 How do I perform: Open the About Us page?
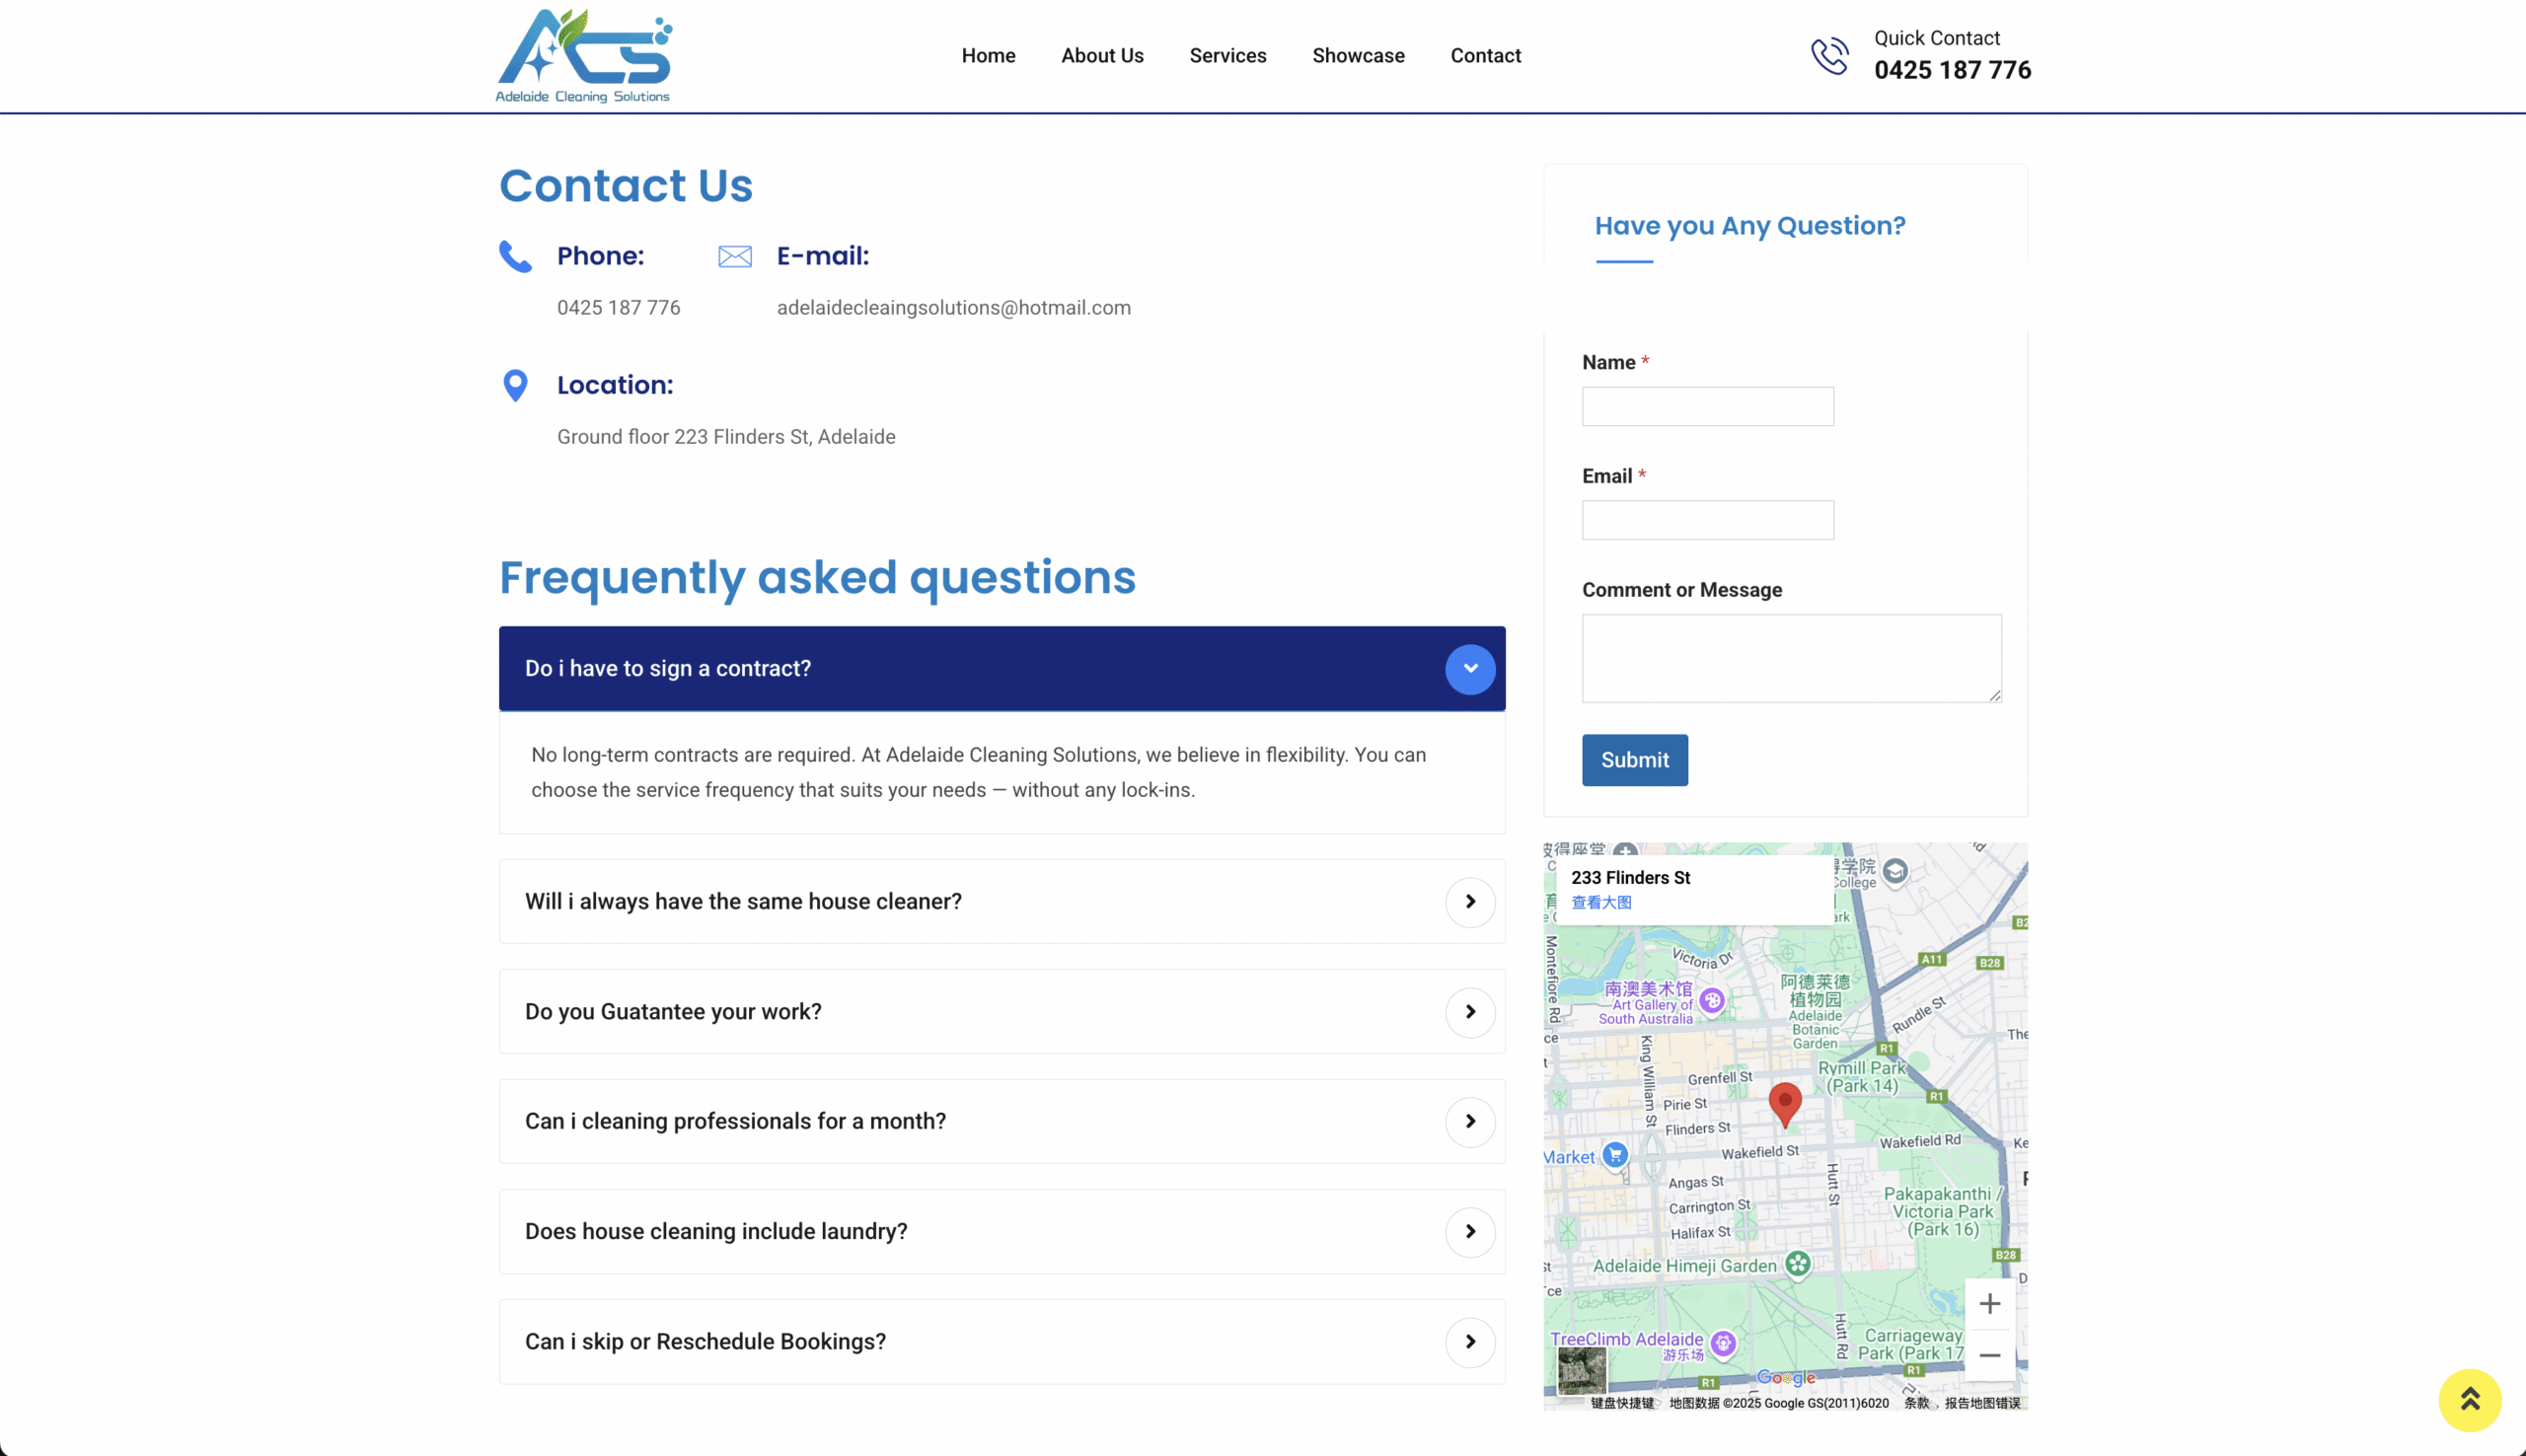click(1102, 56)
